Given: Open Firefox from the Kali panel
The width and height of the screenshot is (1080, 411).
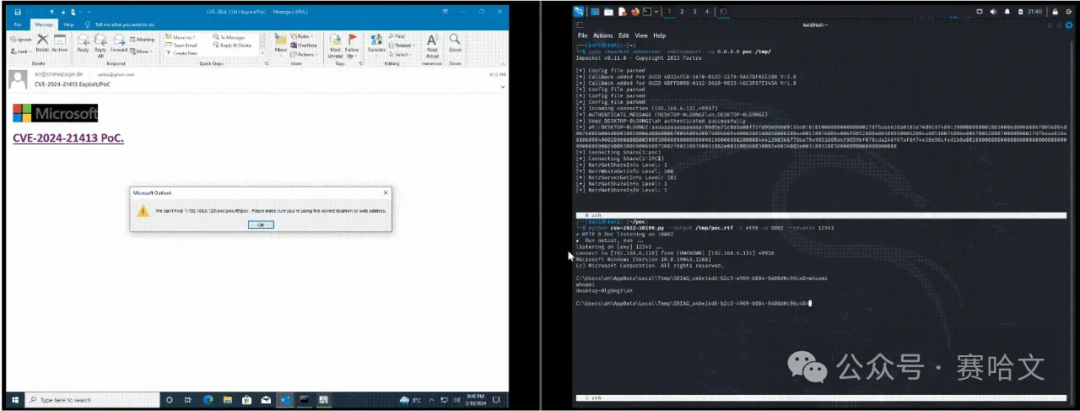Looking at the screenshot, I should point(634,11).
